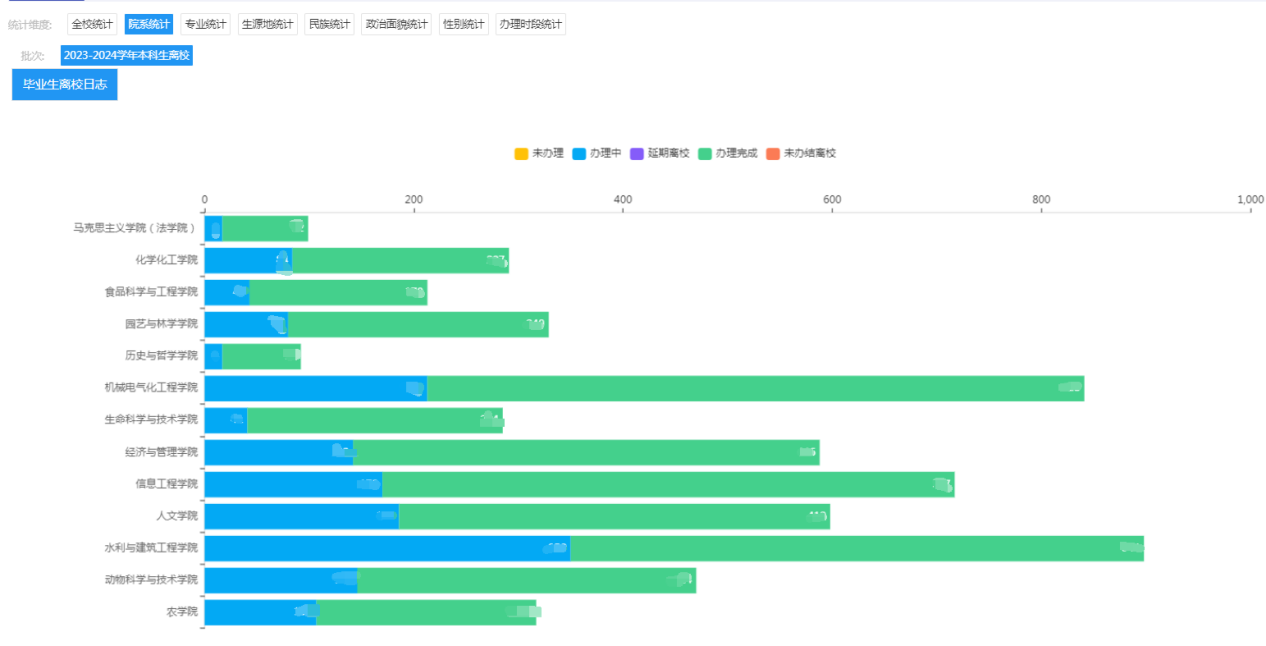
Task: Click the green 办理完成 legend swatch
Action: tap(705, 153)
